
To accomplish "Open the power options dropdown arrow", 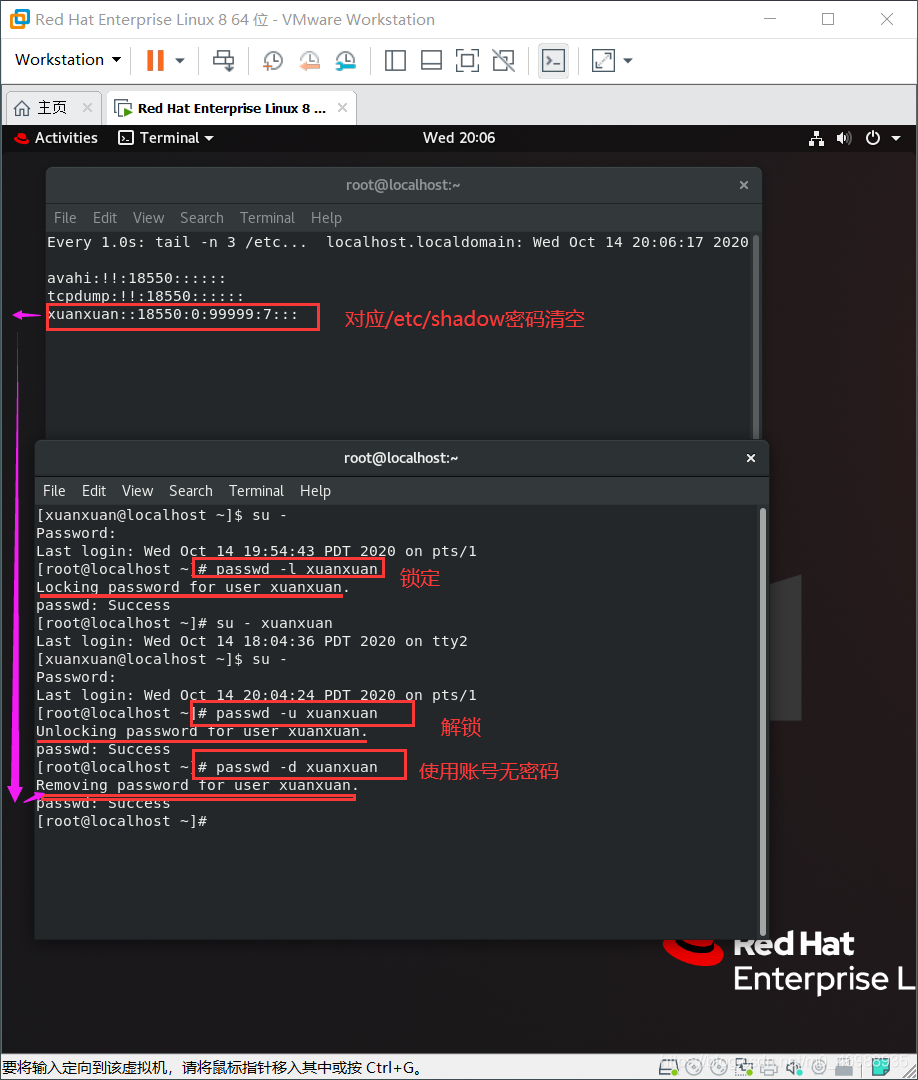I will pyautogui.click(x=180, y=61).
